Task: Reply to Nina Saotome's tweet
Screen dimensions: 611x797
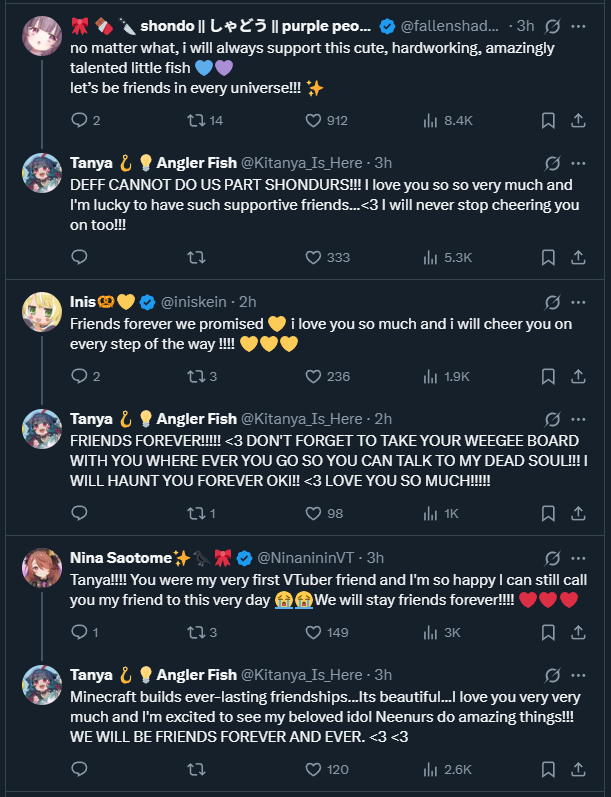Action: pos(80,632)
